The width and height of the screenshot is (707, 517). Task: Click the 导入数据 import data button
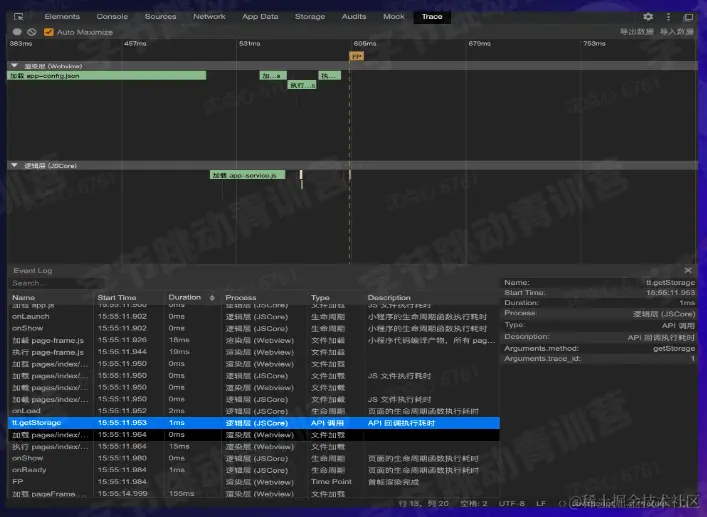coord(676,32)
